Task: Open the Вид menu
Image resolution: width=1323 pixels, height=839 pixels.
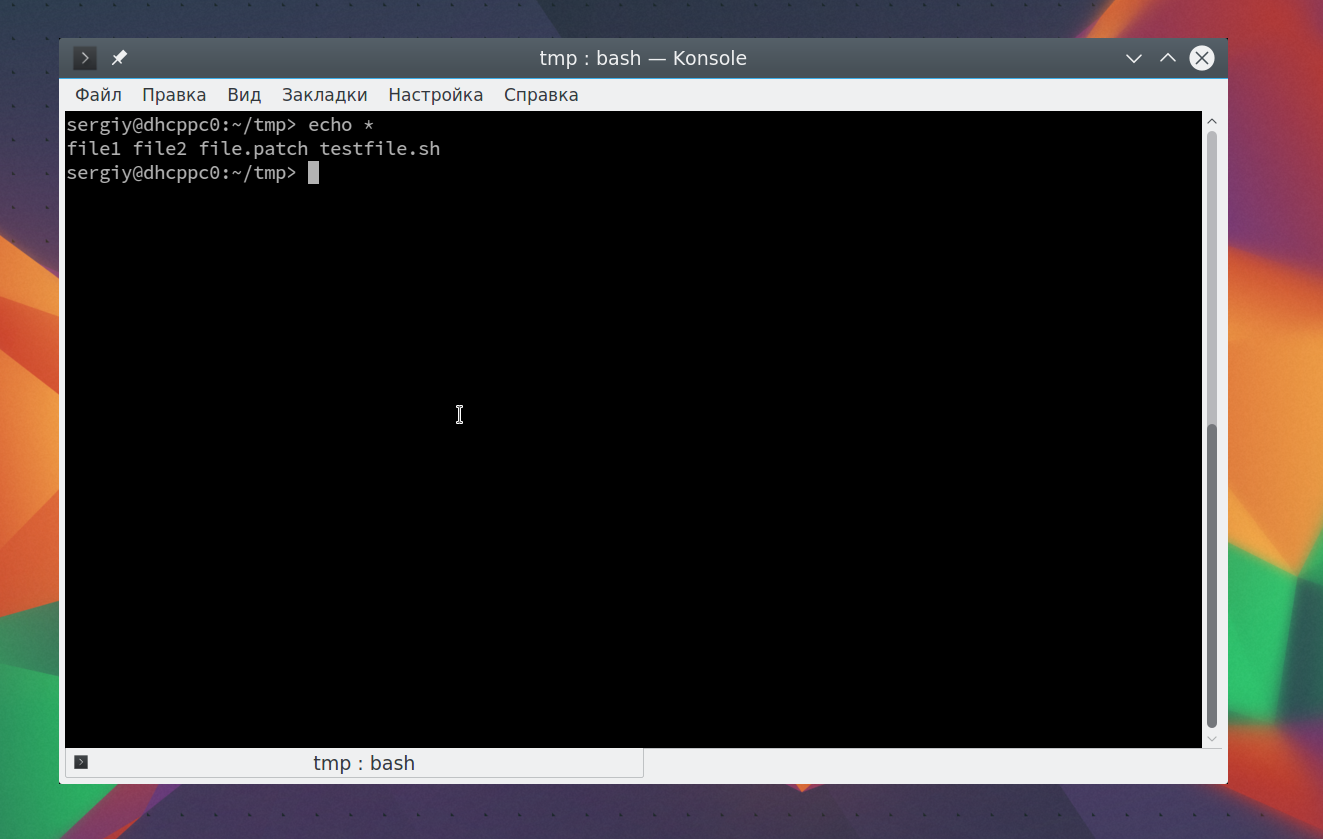Action: [244, 95]
